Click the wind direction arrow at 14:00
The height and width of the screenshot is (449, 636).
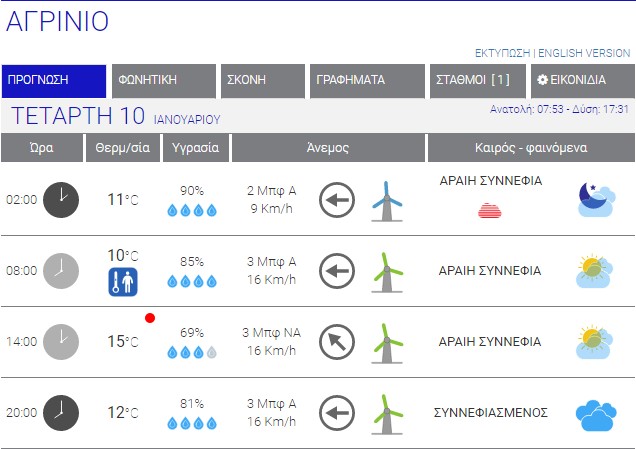pyautogui.click(x=337, y=342)
